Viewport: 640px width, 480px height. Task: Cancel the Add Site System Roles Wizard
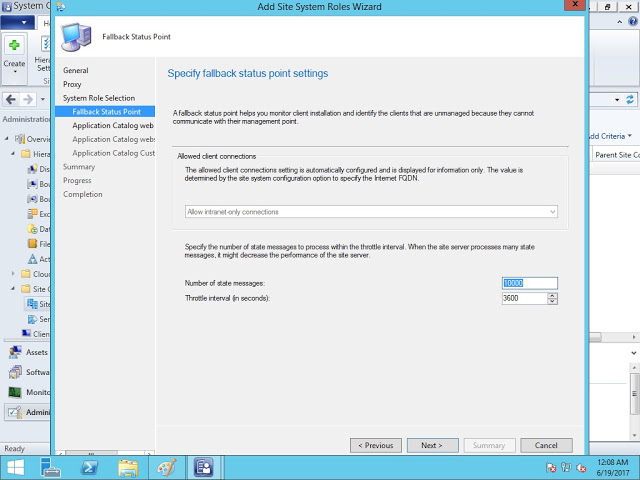pyautogui.click(x=546, y=445)
